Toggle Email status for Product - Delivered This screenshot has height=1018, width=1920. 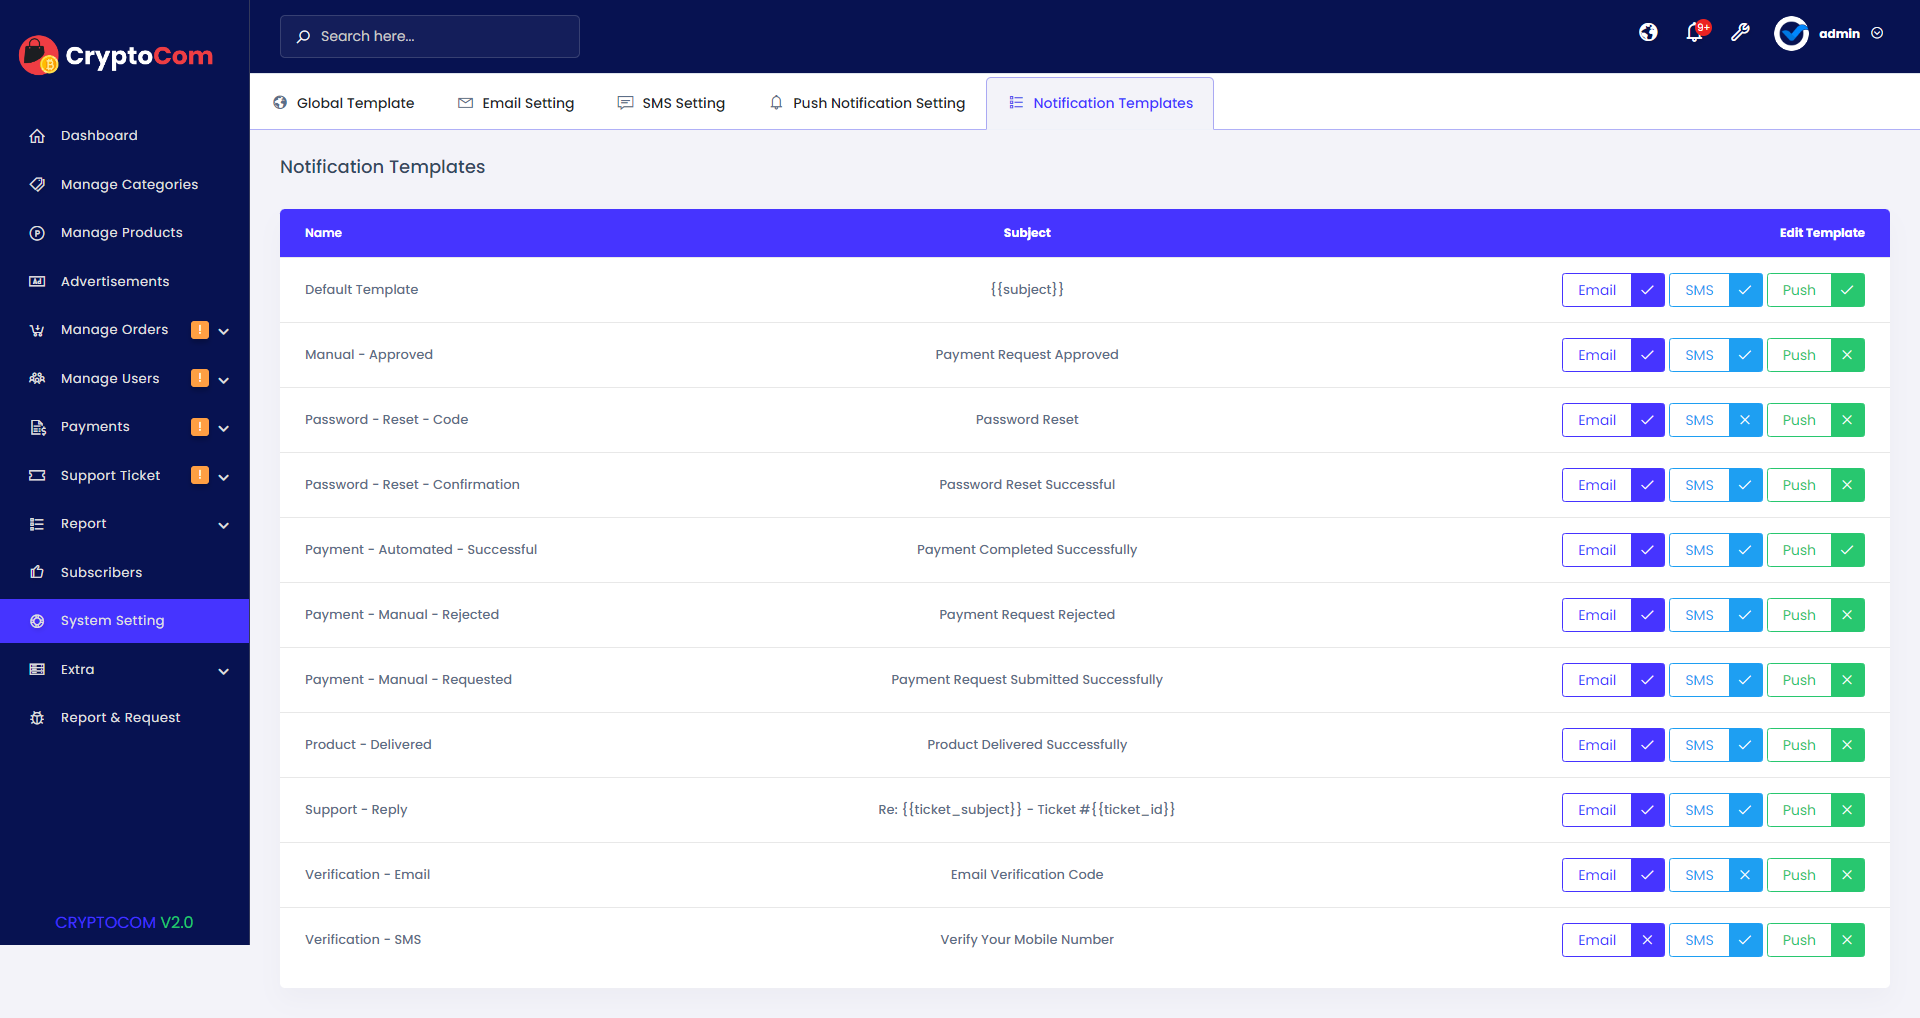click(x=1647, y=745)
